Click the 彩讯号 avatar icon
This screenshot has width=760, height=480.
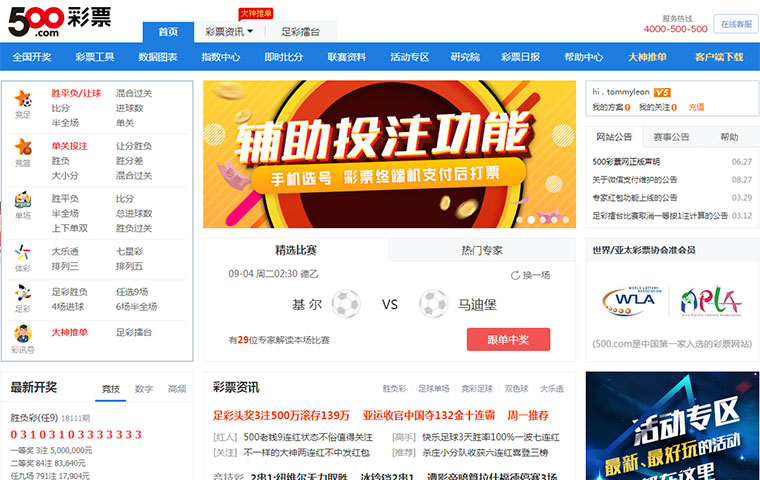pyautogui.click(x=23, y=334)
